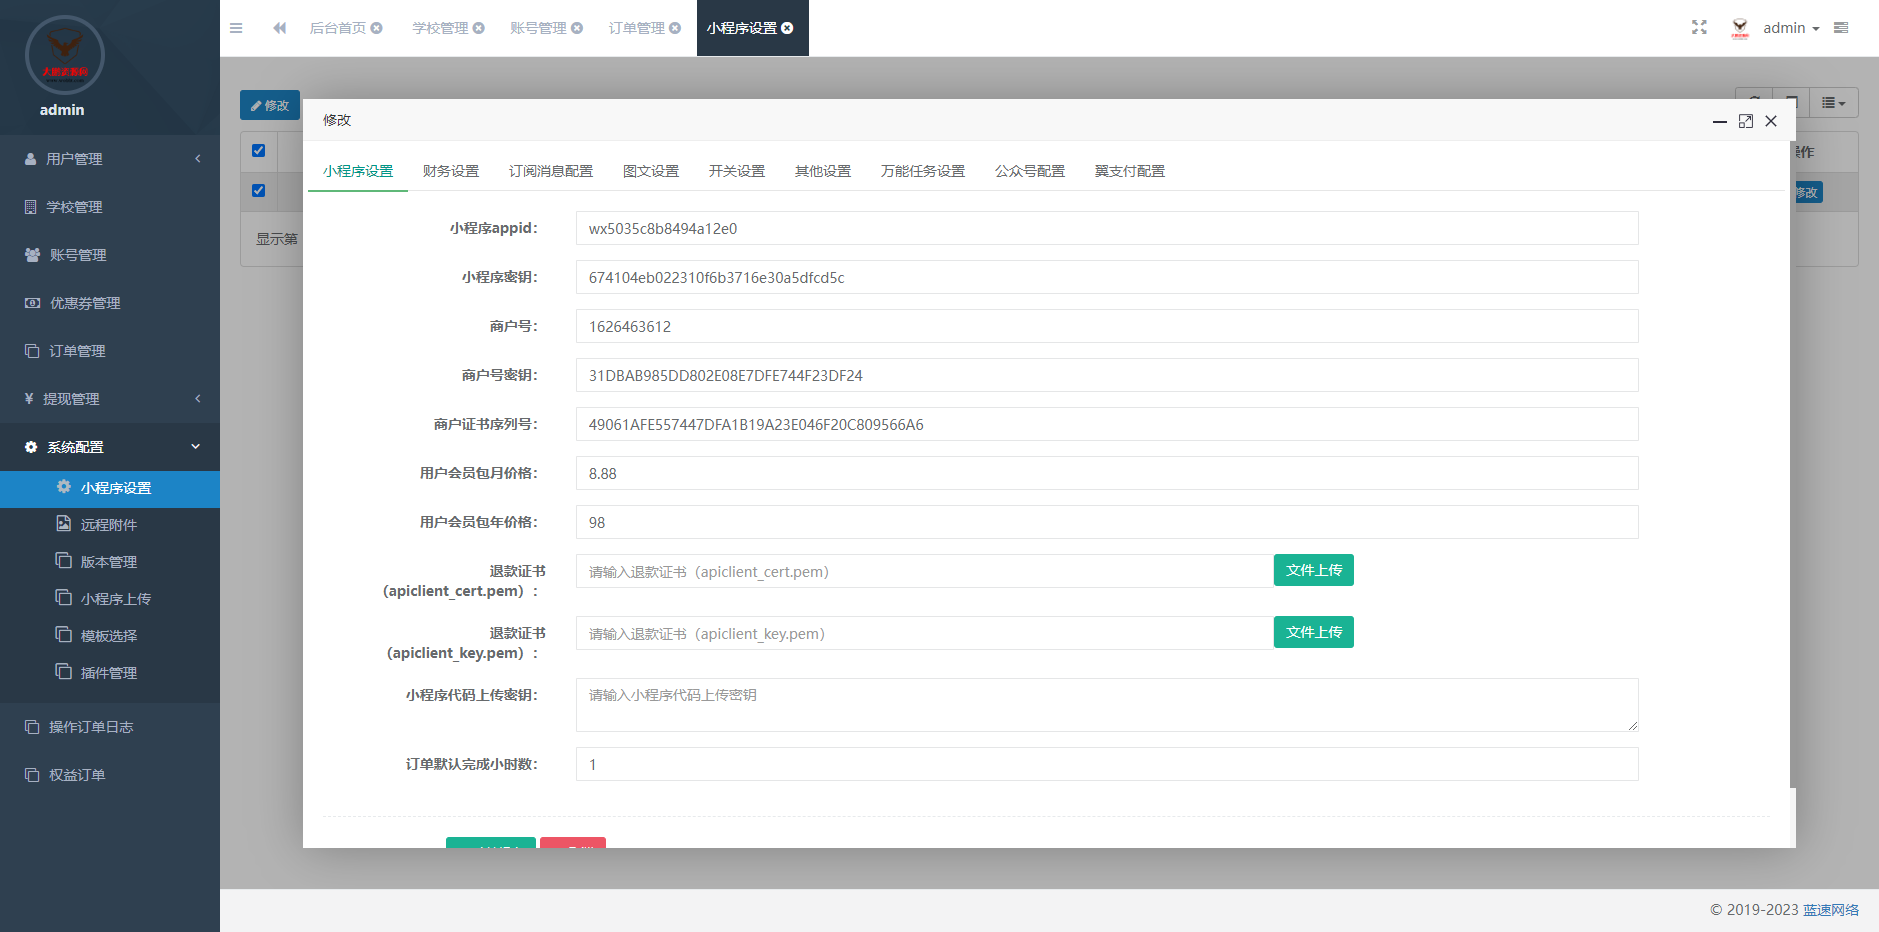Open 远程附件 in the sidebar
The height and width of the screenshot is (932, 1879).
pos(108,525)
